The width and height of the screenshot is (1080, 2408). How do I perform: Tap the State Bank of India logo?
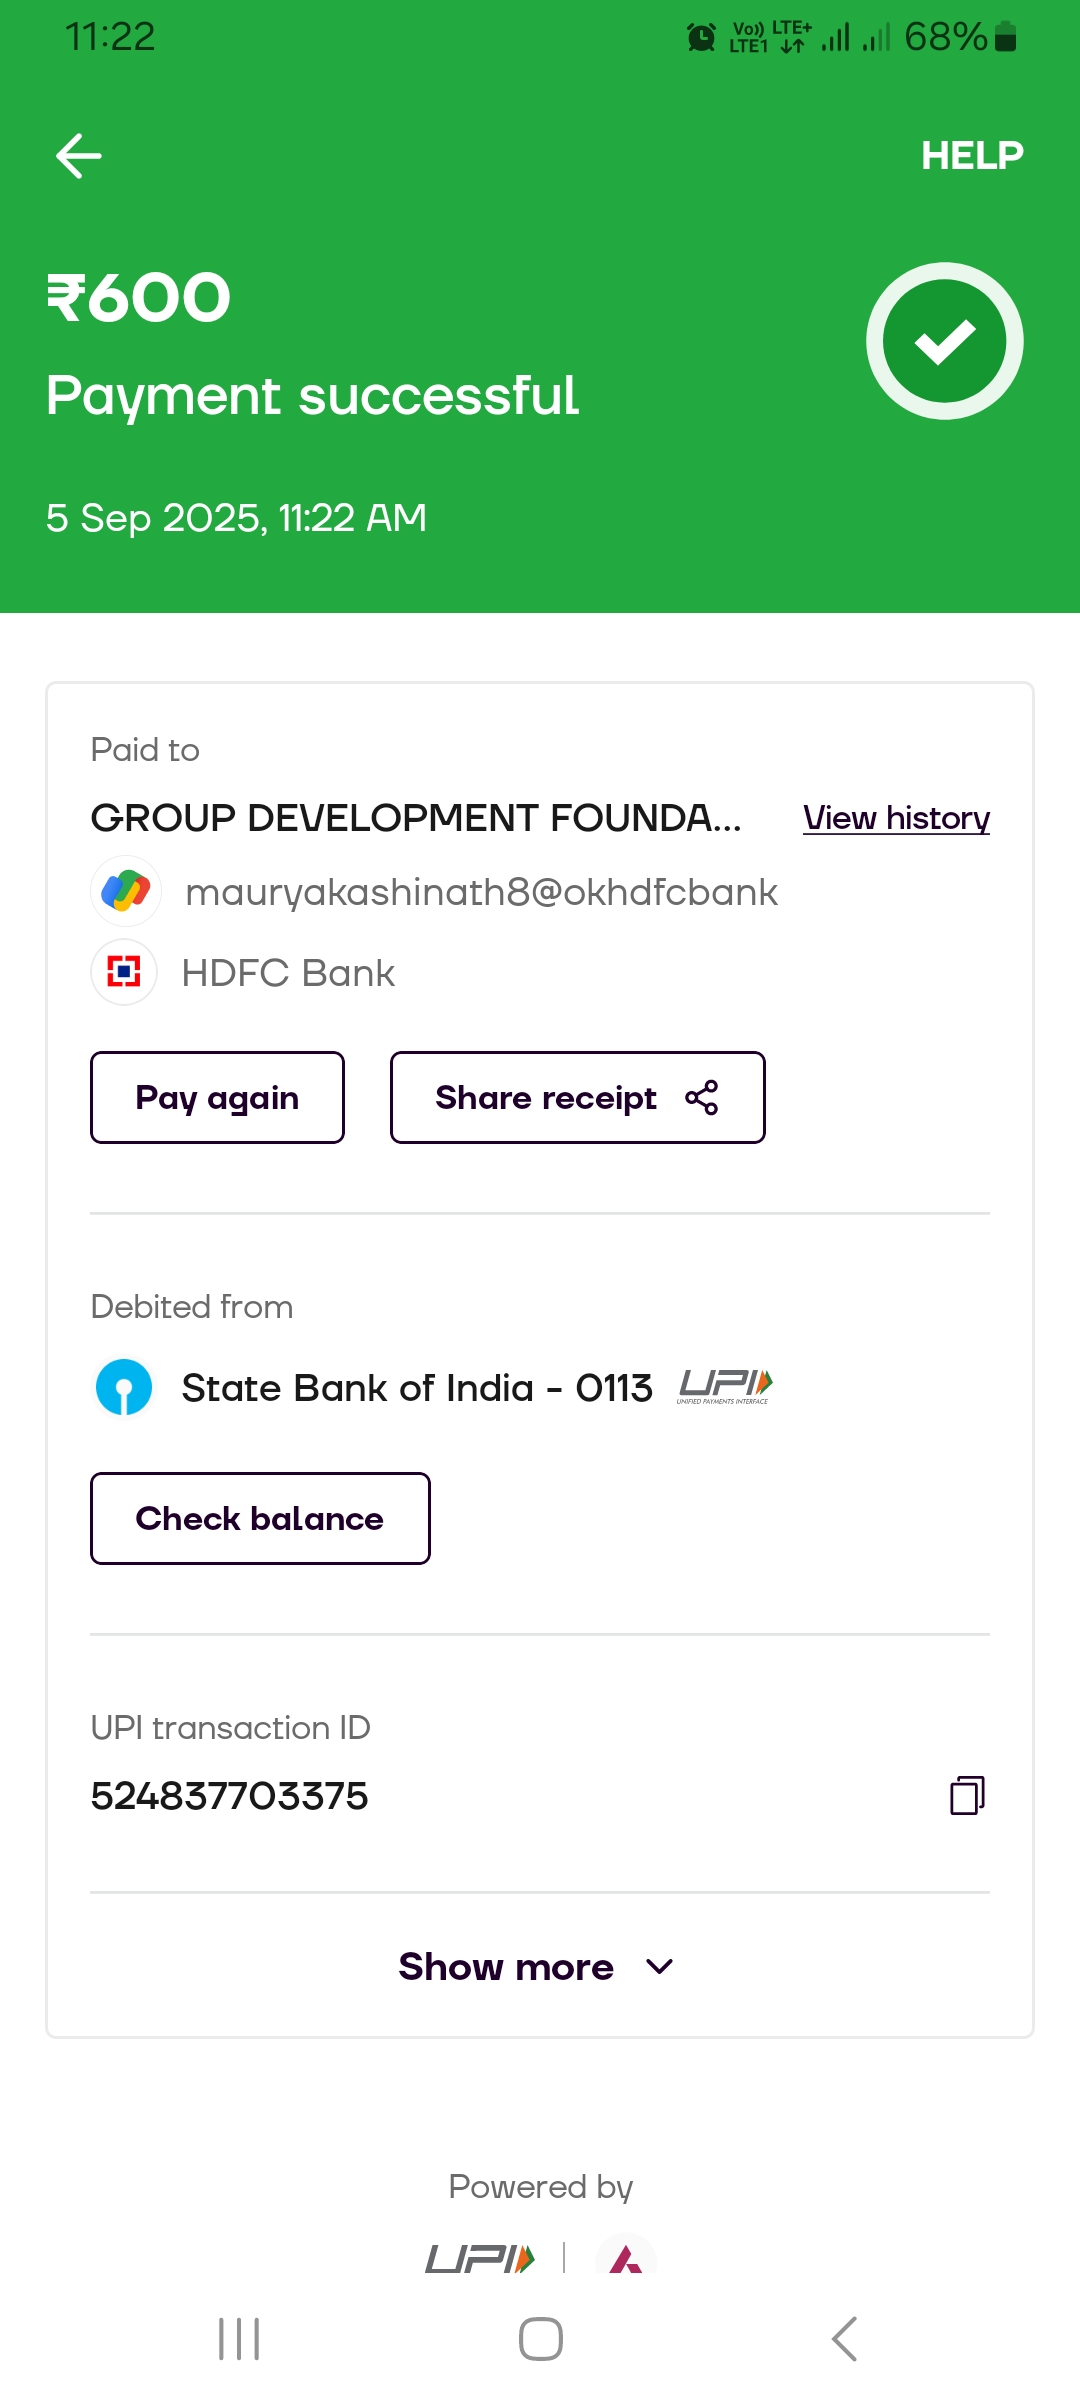coord(124,1388)
